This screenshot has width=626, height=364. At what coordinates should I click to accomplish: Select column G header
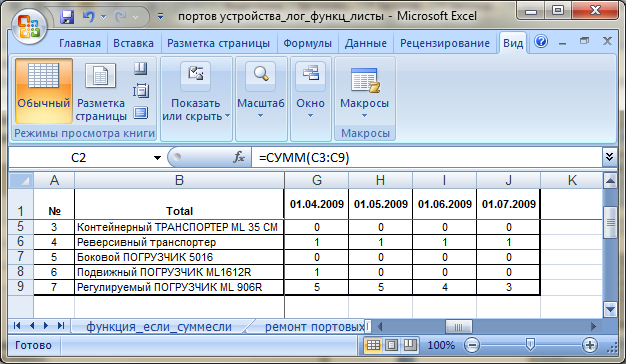click(x=317, y=180)
